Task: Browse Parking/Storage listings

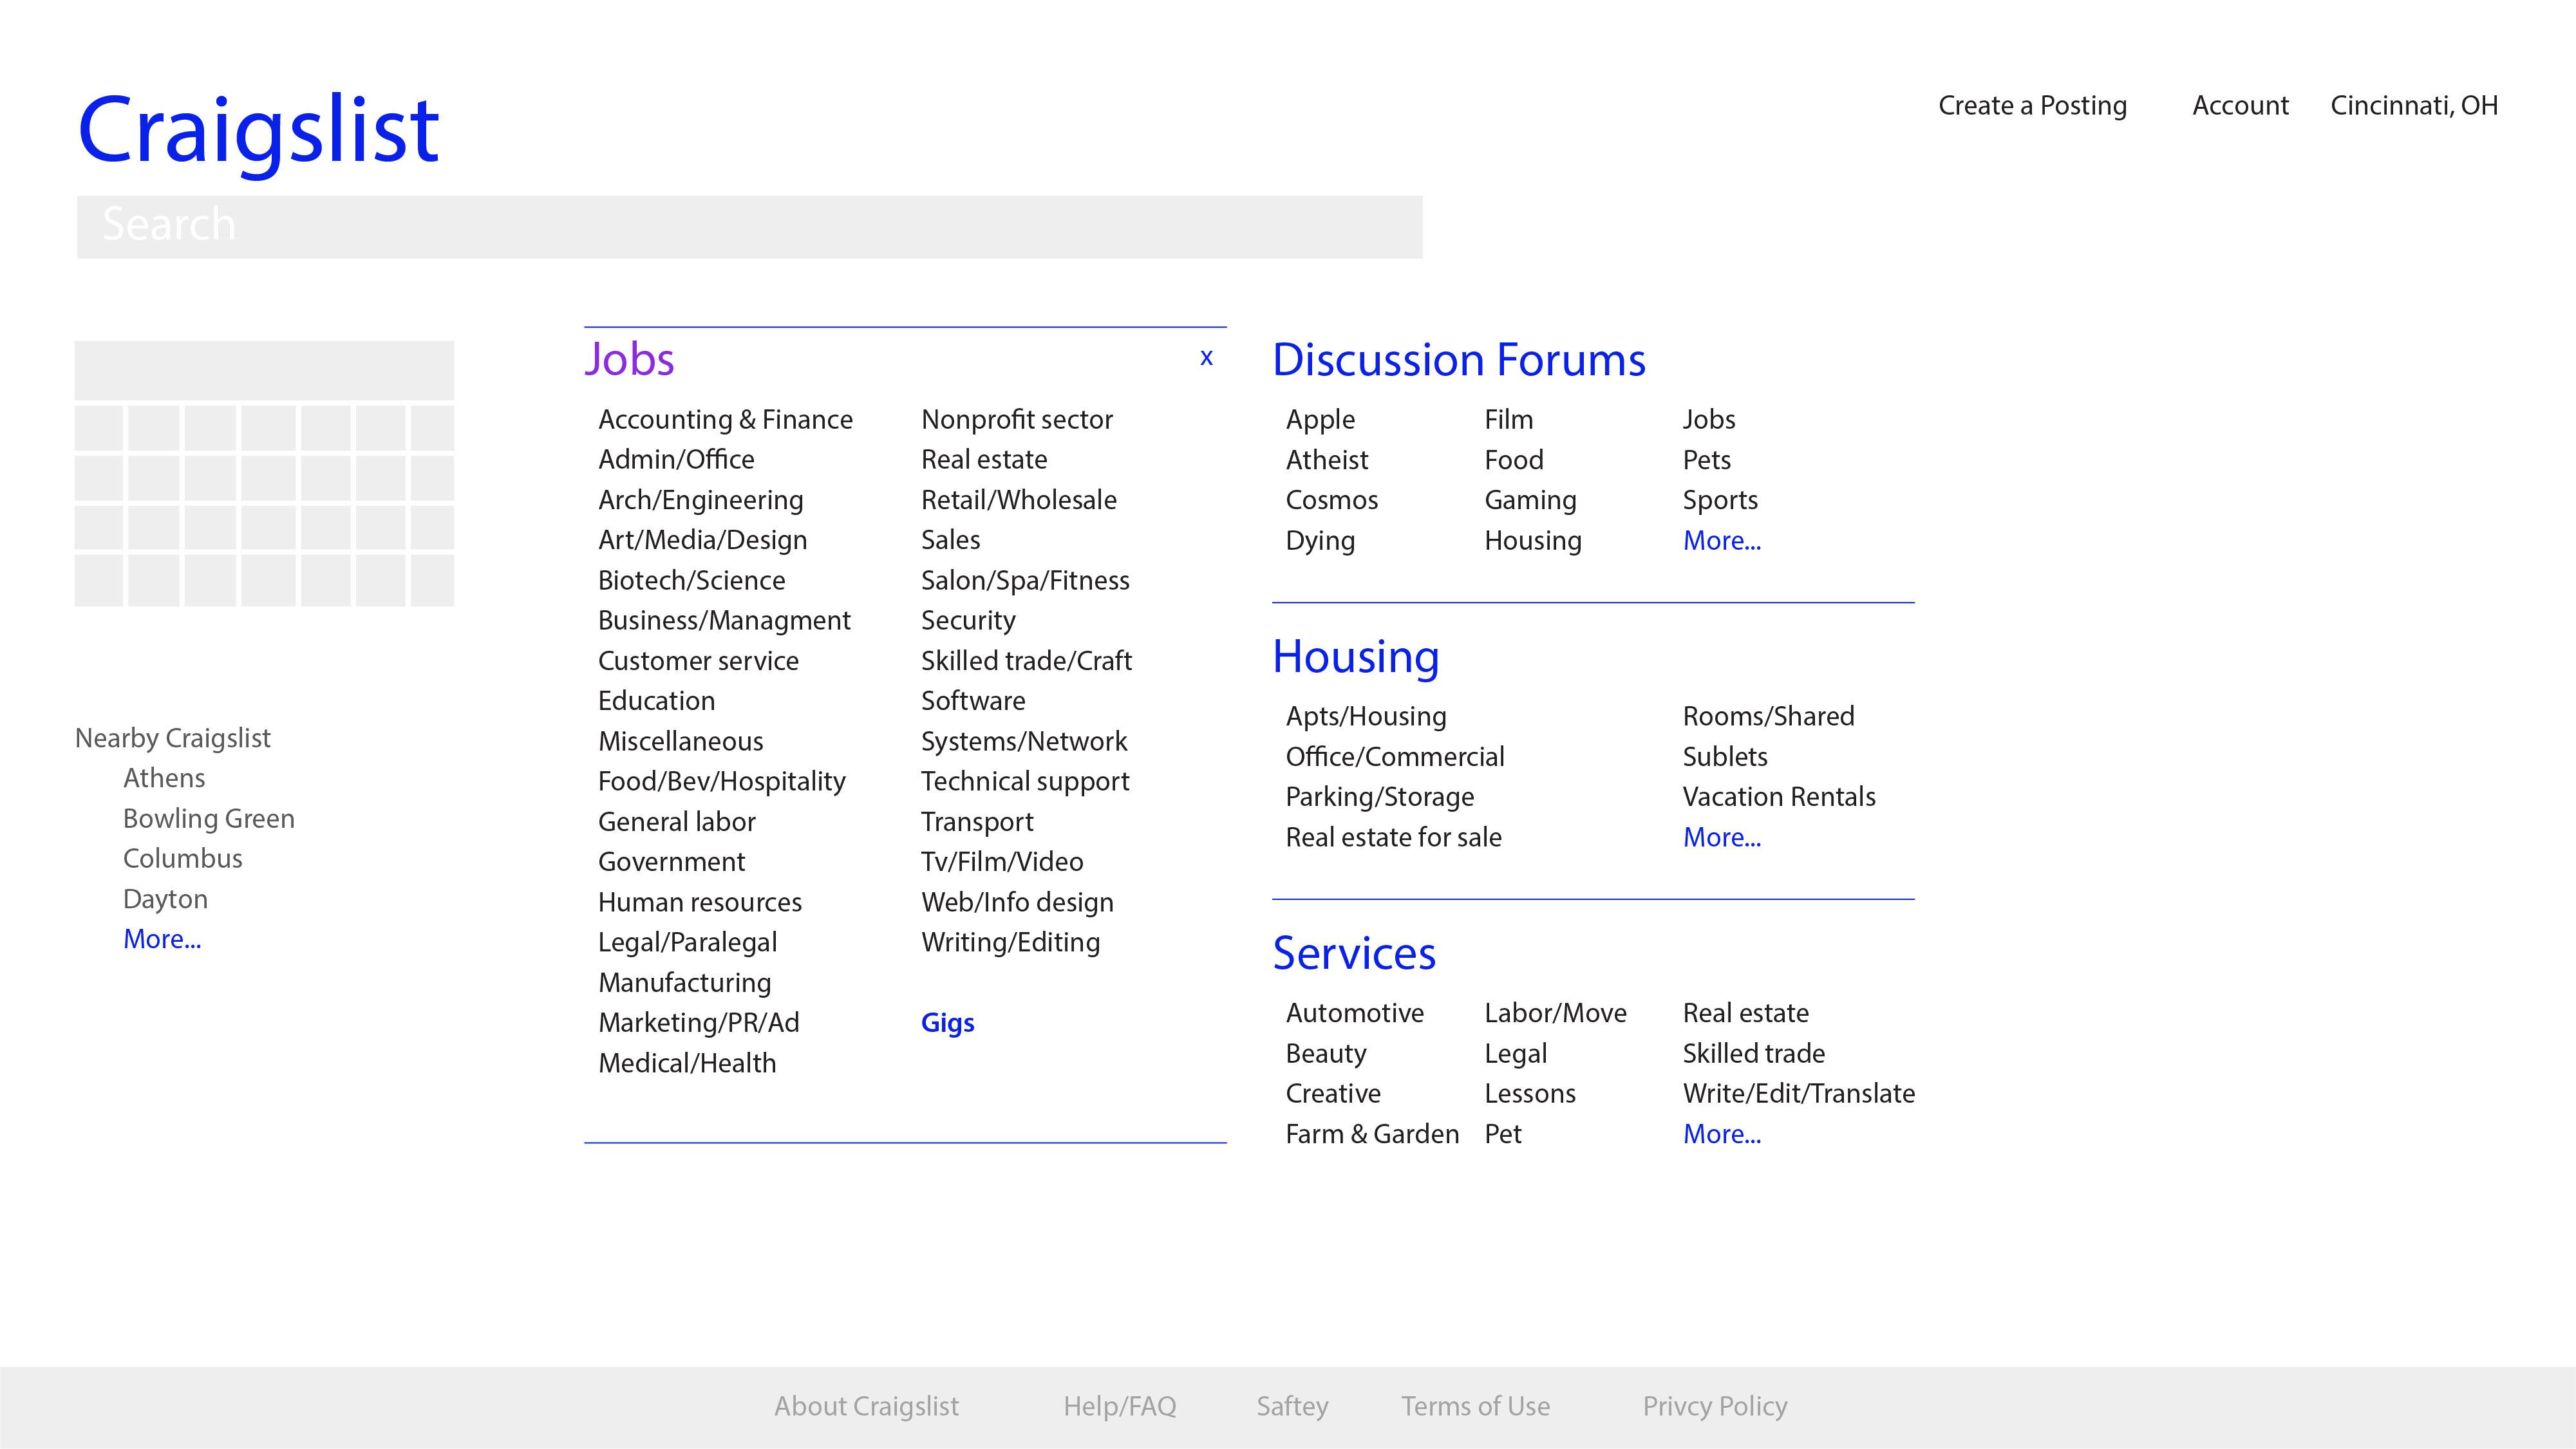Action: [1380, 797]
